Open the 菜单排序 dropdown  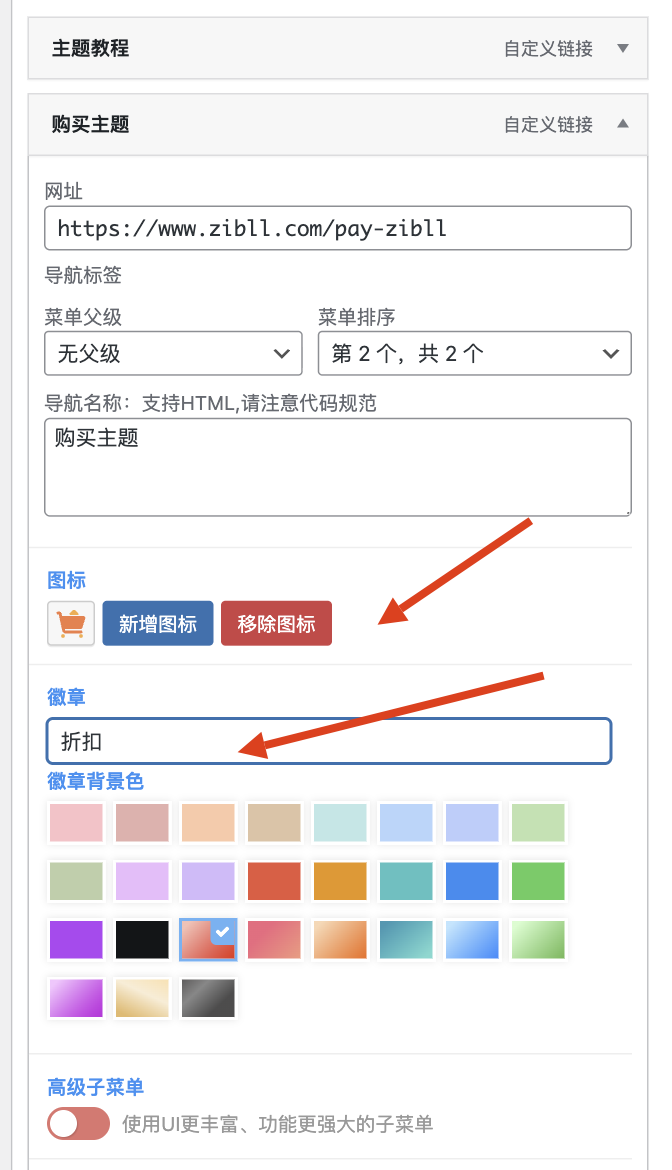[x=474, y=353]
